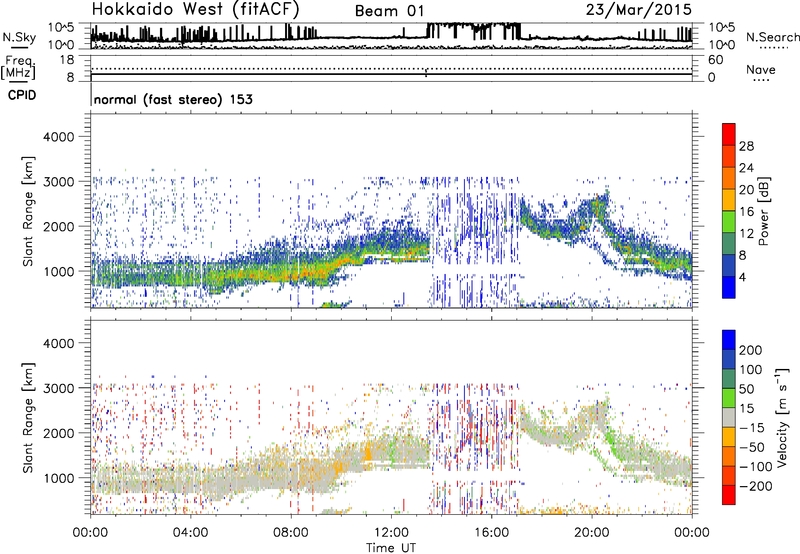
Task: Click the 'Power [dB]' colorbar label
Action: 763,211
